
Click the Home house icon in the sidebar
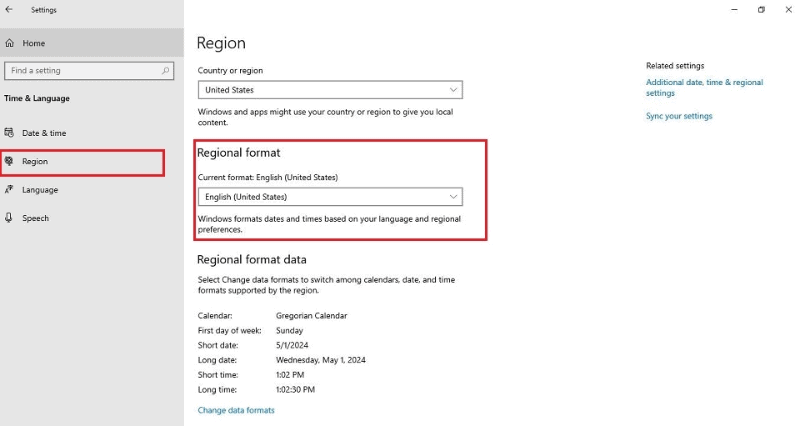click(x=10, y=43)
